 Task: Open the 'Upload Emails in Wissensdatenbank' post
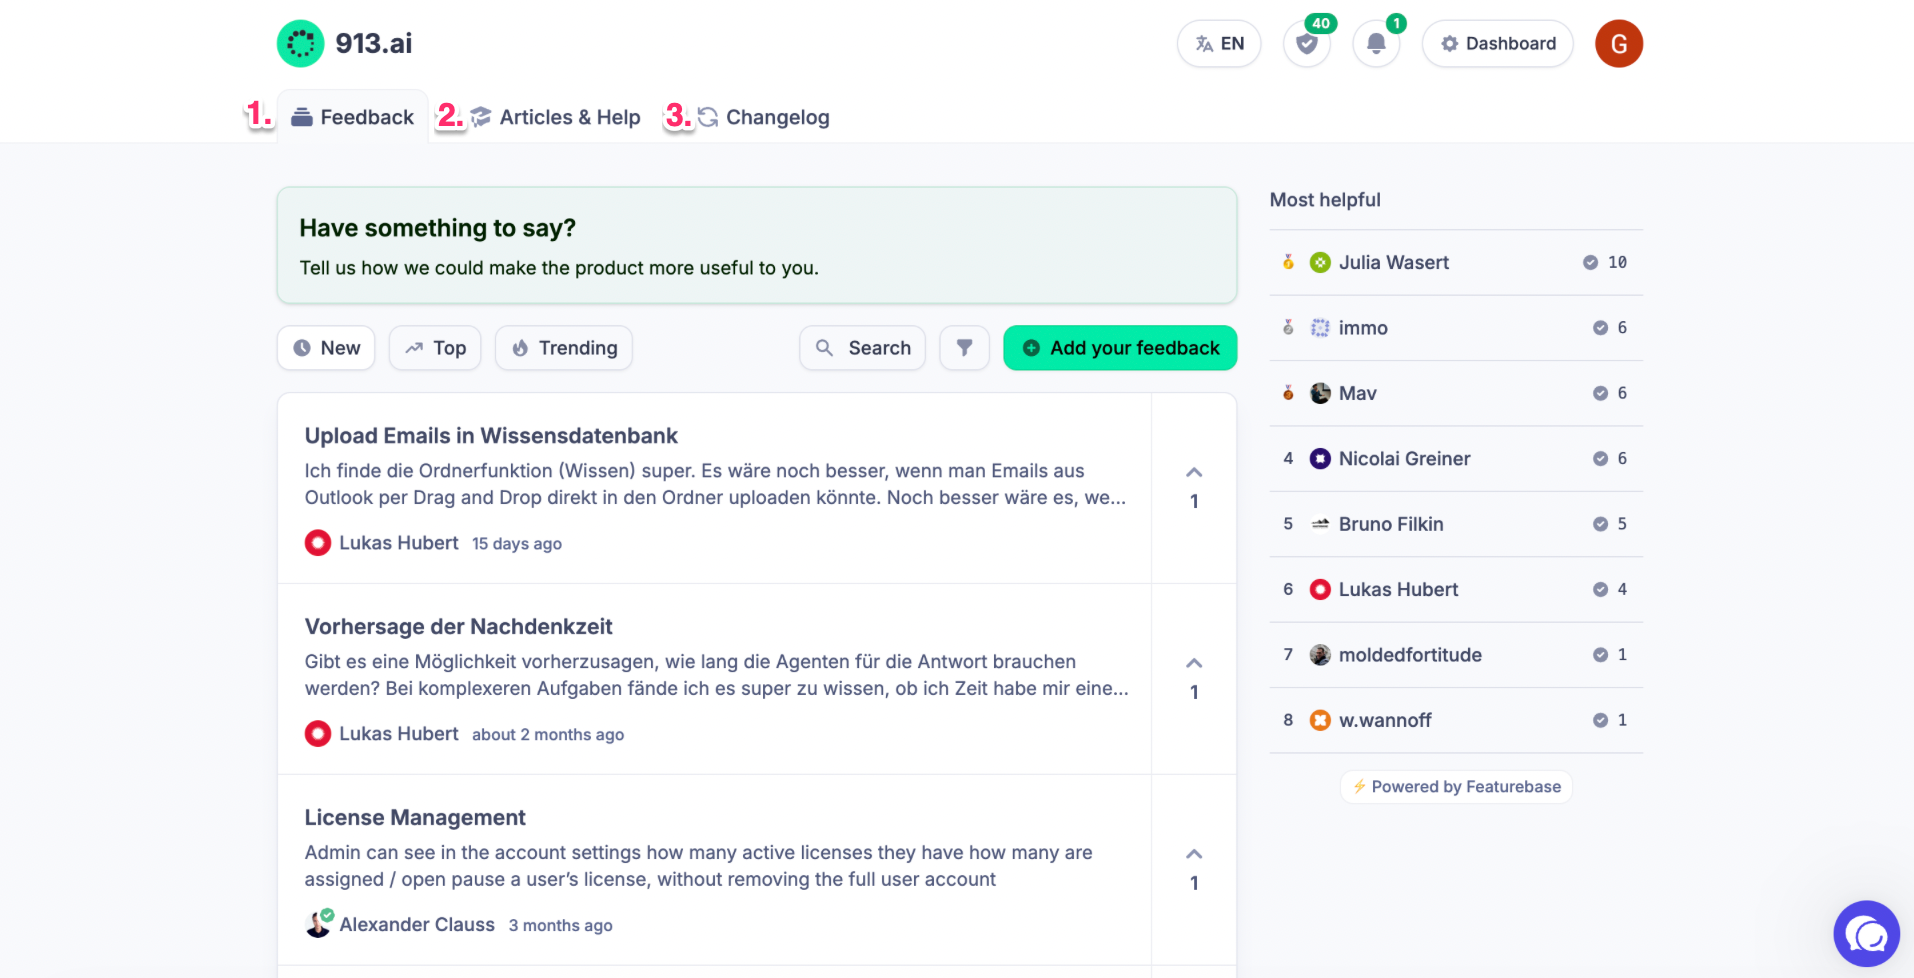[491, 436]
